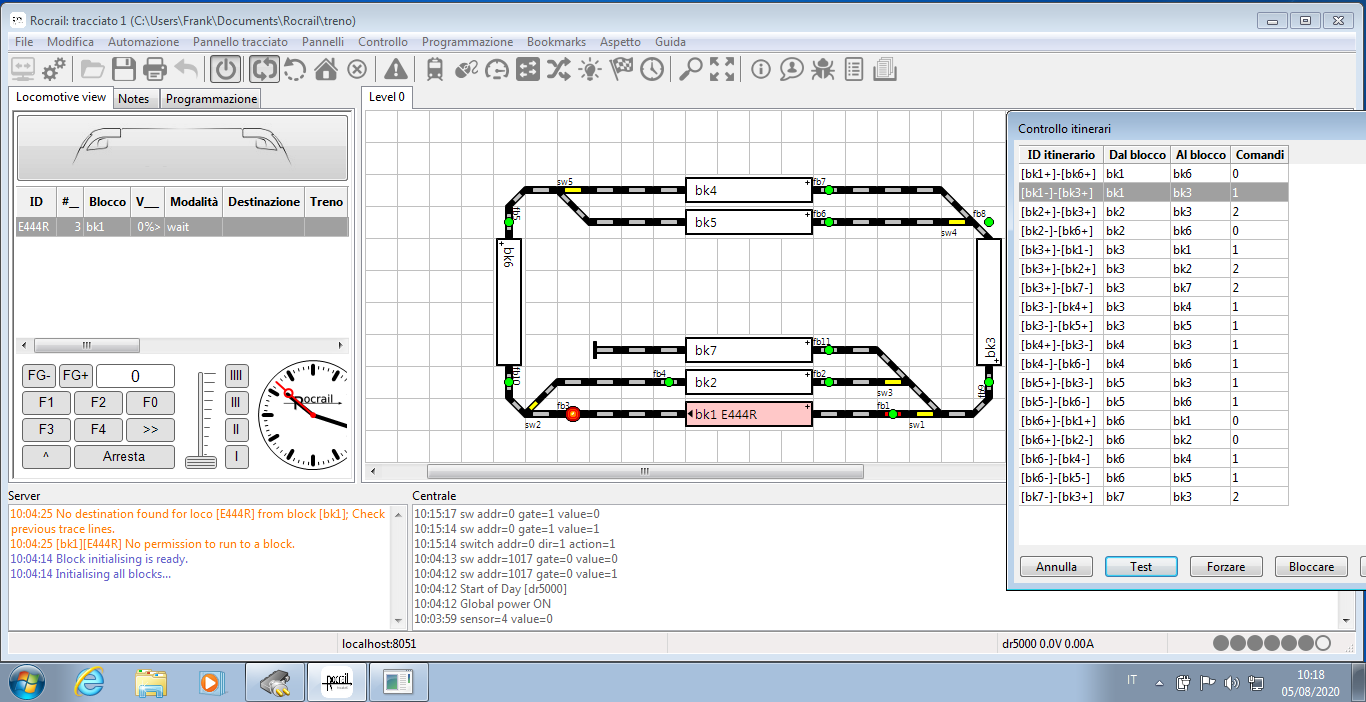This screenshot has height=702, width=1366.
Task: Open the Programmazione menu in menu bar
Action: tap(467, 42)
